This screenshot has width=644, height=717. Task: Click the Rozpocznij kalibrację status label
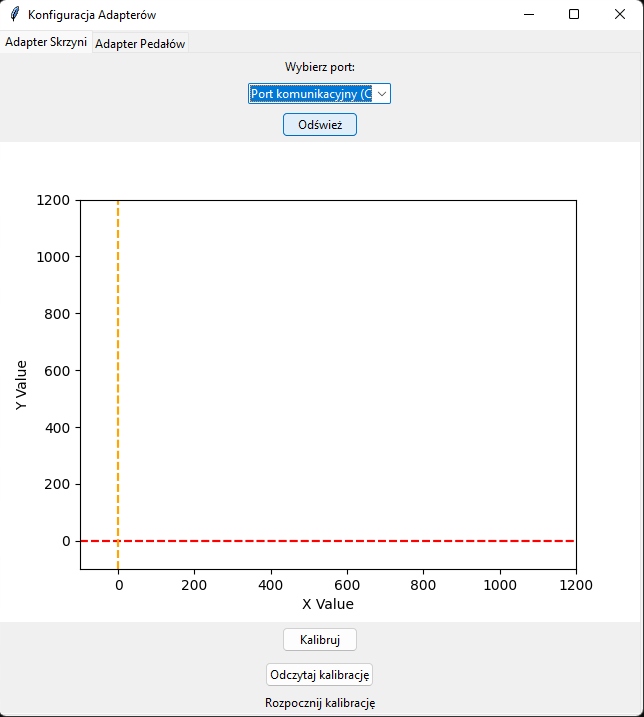click(320, 703)
